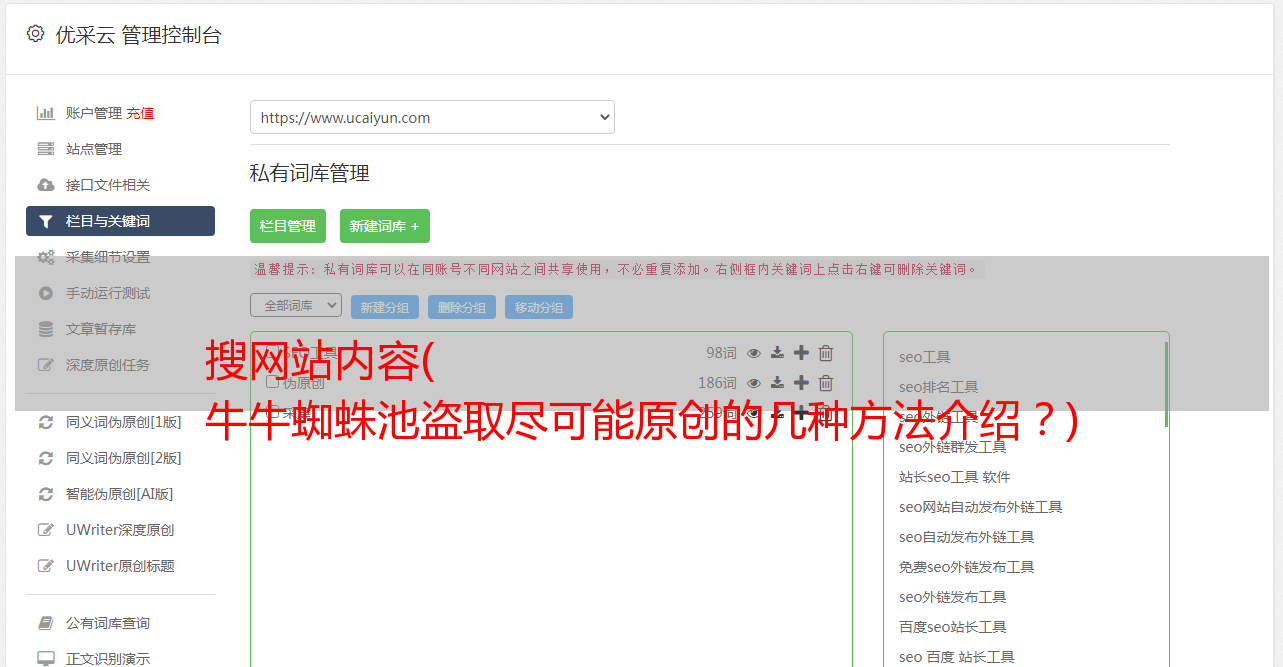Open the https://www.ucaiyun.com site dropdown
Image resolution: width=1283 pixels, height=667 pixels.
pos(432,117)
